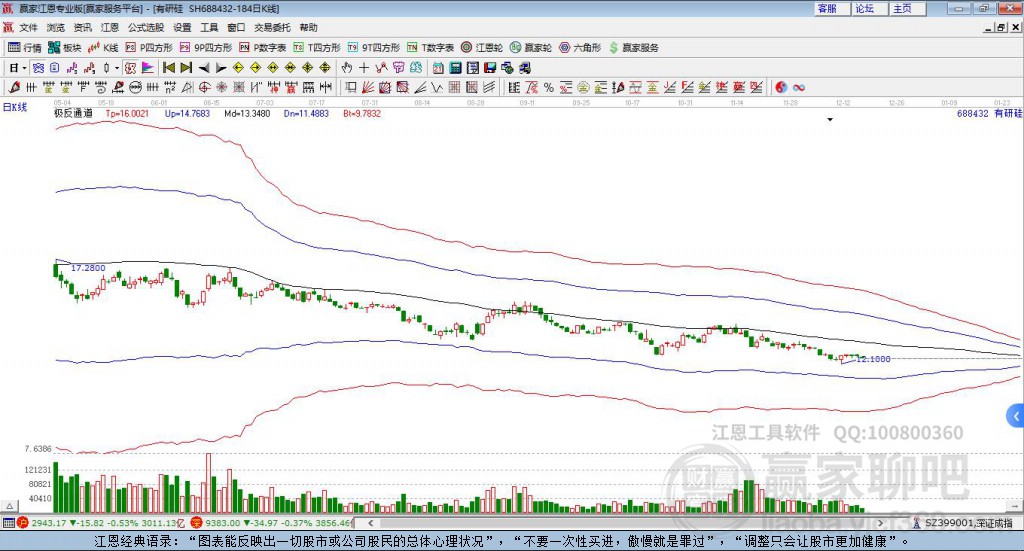
Task: Select the percent % tool
Action: click(x=549, y=87)
